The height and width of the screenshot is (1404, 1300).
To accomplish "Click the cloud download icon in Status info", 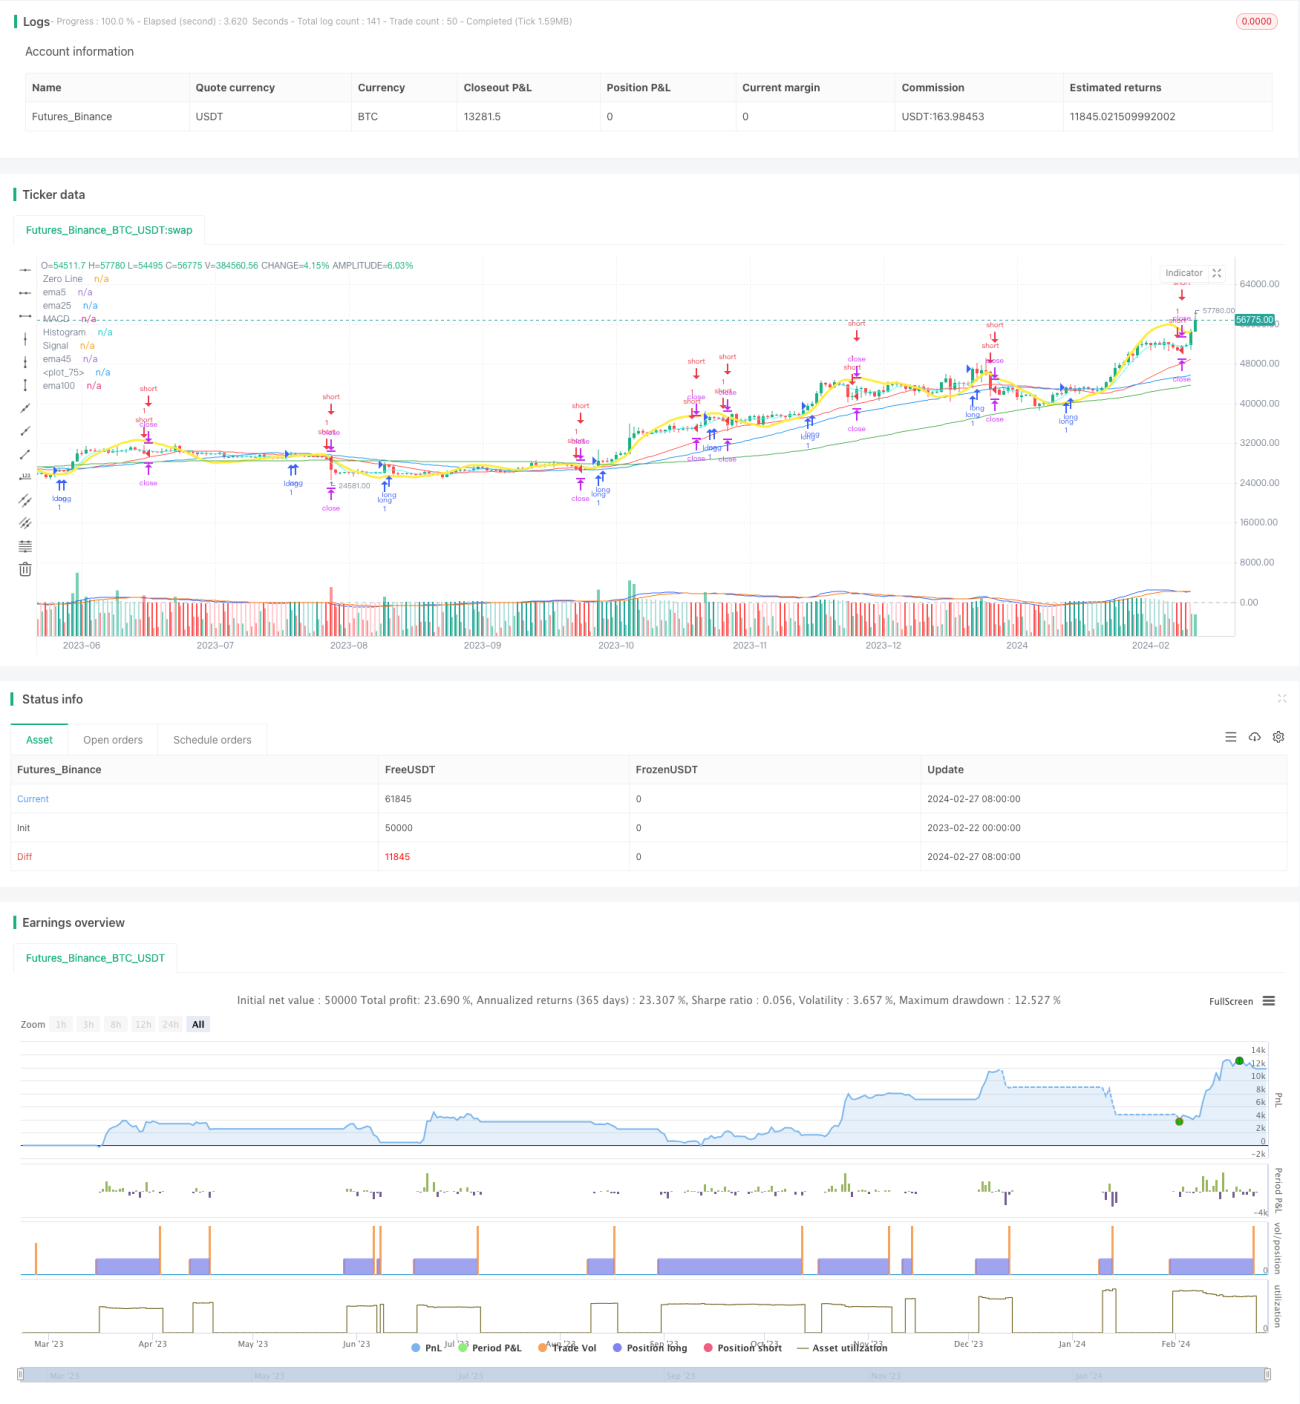I will pos(1254,737).
